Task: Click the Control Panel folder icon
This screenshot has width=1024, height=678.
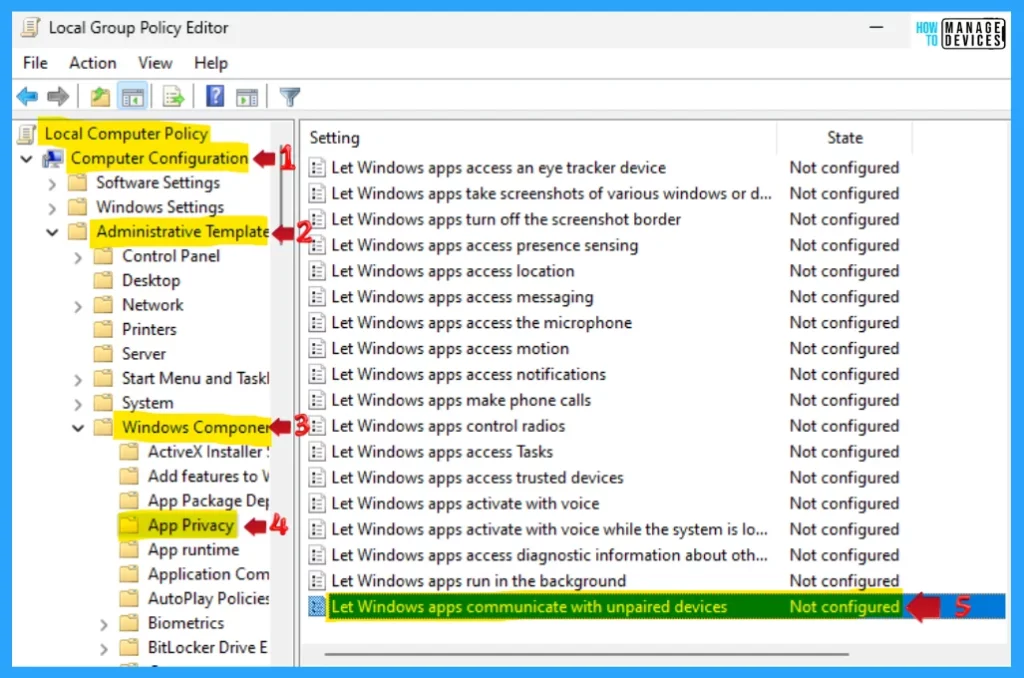Action: pyautogui.click(x=103, y=256)
